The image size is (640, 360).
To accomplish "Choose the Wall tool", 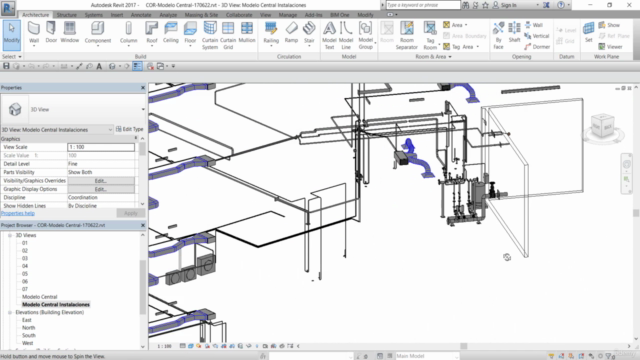I will pos(34,33).
